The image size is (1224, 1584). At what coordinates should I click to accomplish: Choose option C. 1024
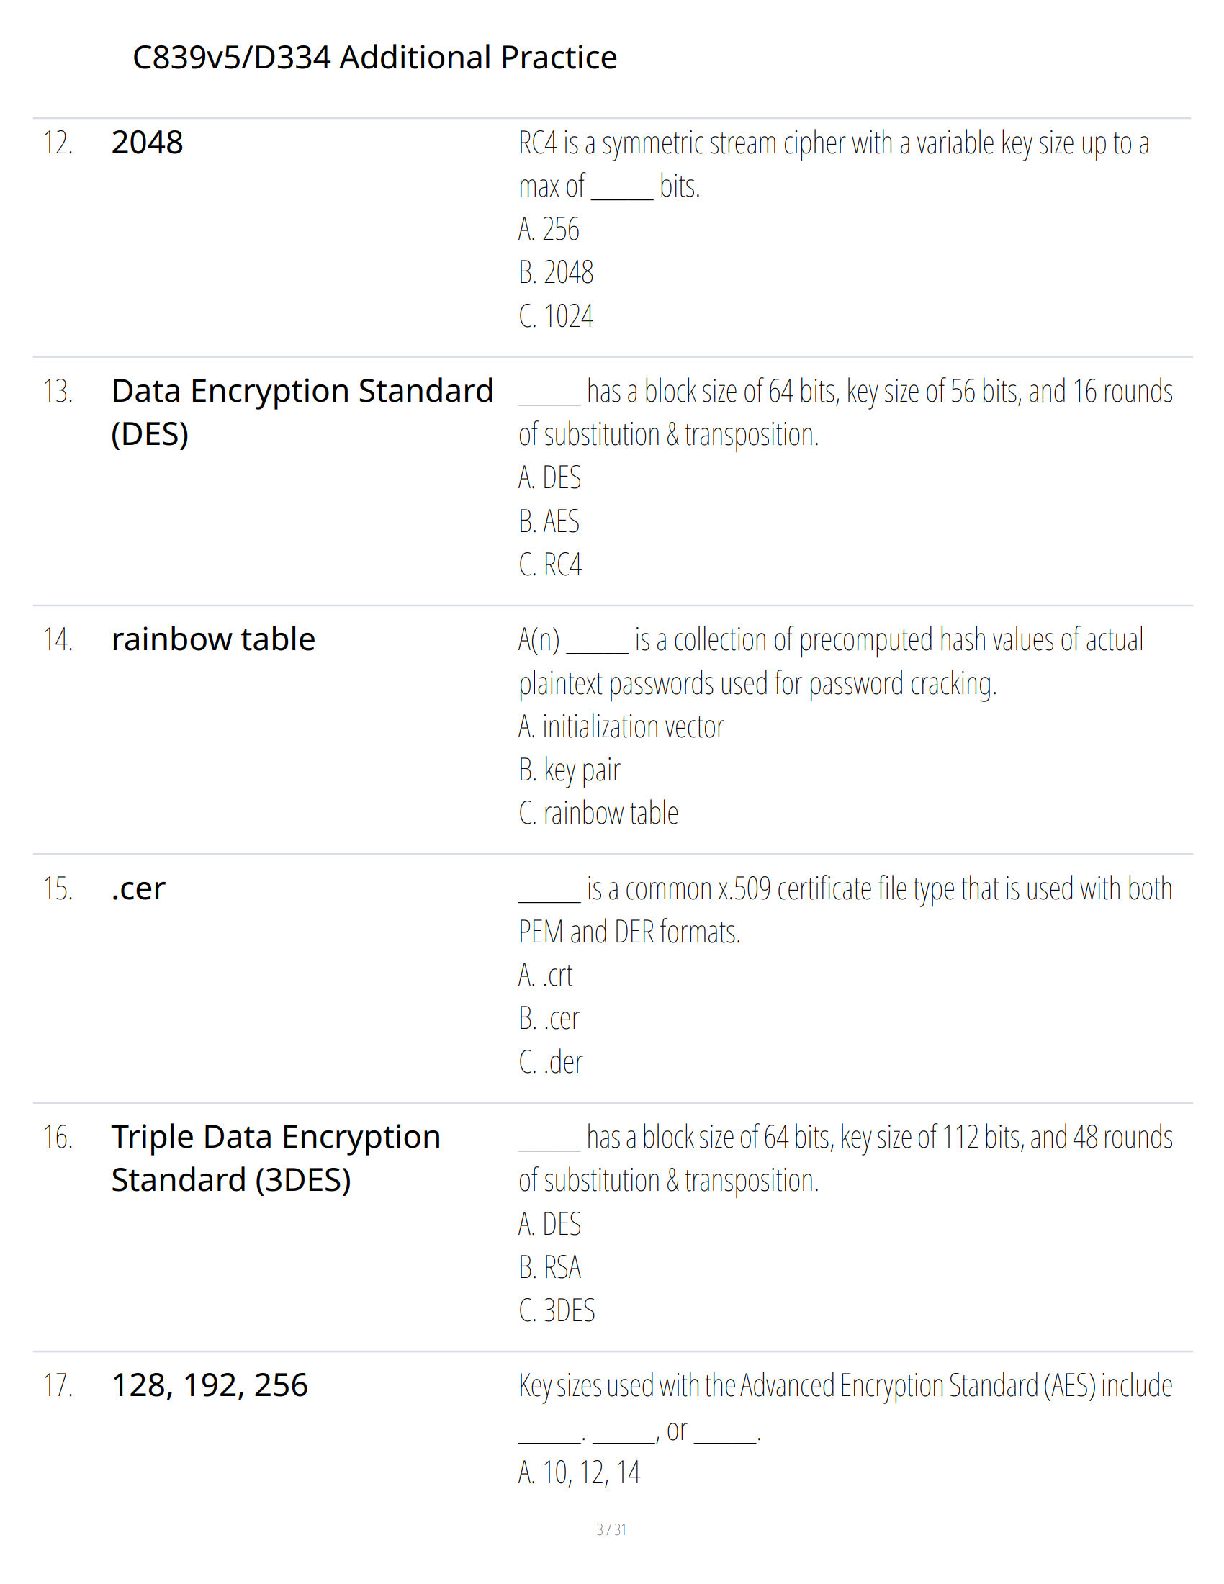(x=556, y=316)
